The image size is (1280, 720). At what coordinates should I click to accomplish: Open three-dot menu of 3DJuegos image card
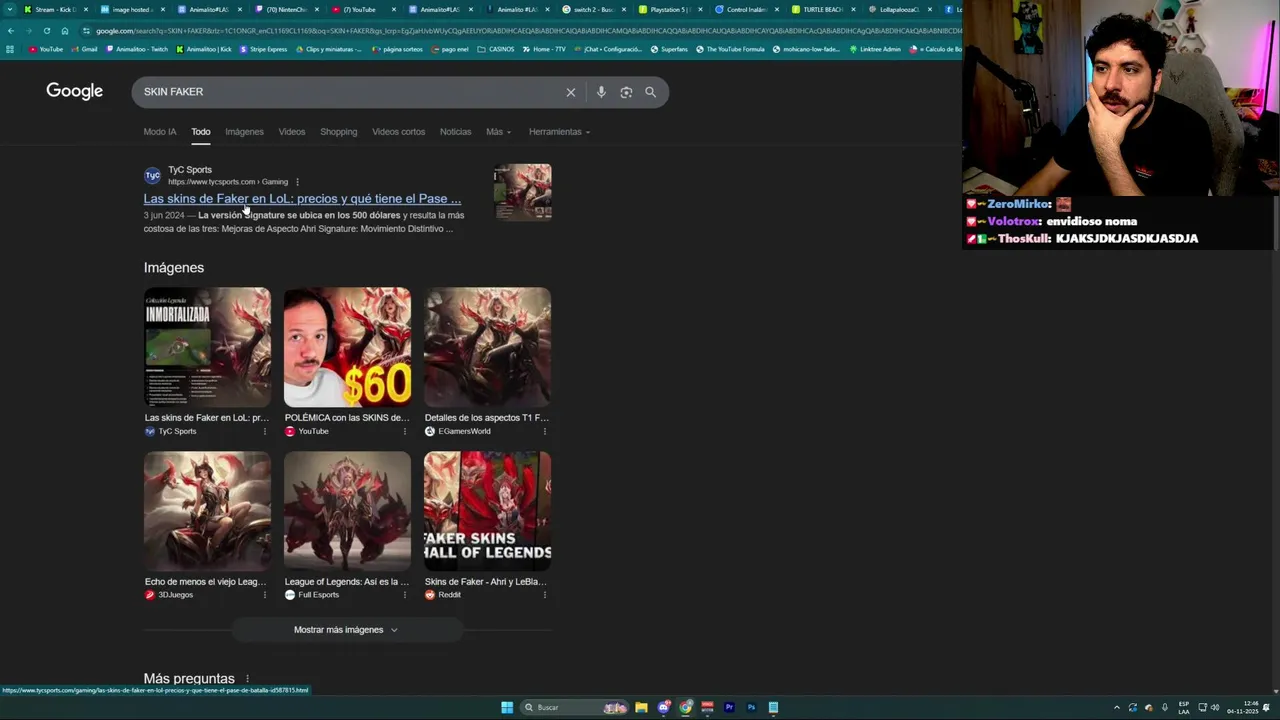click(265, 595)
